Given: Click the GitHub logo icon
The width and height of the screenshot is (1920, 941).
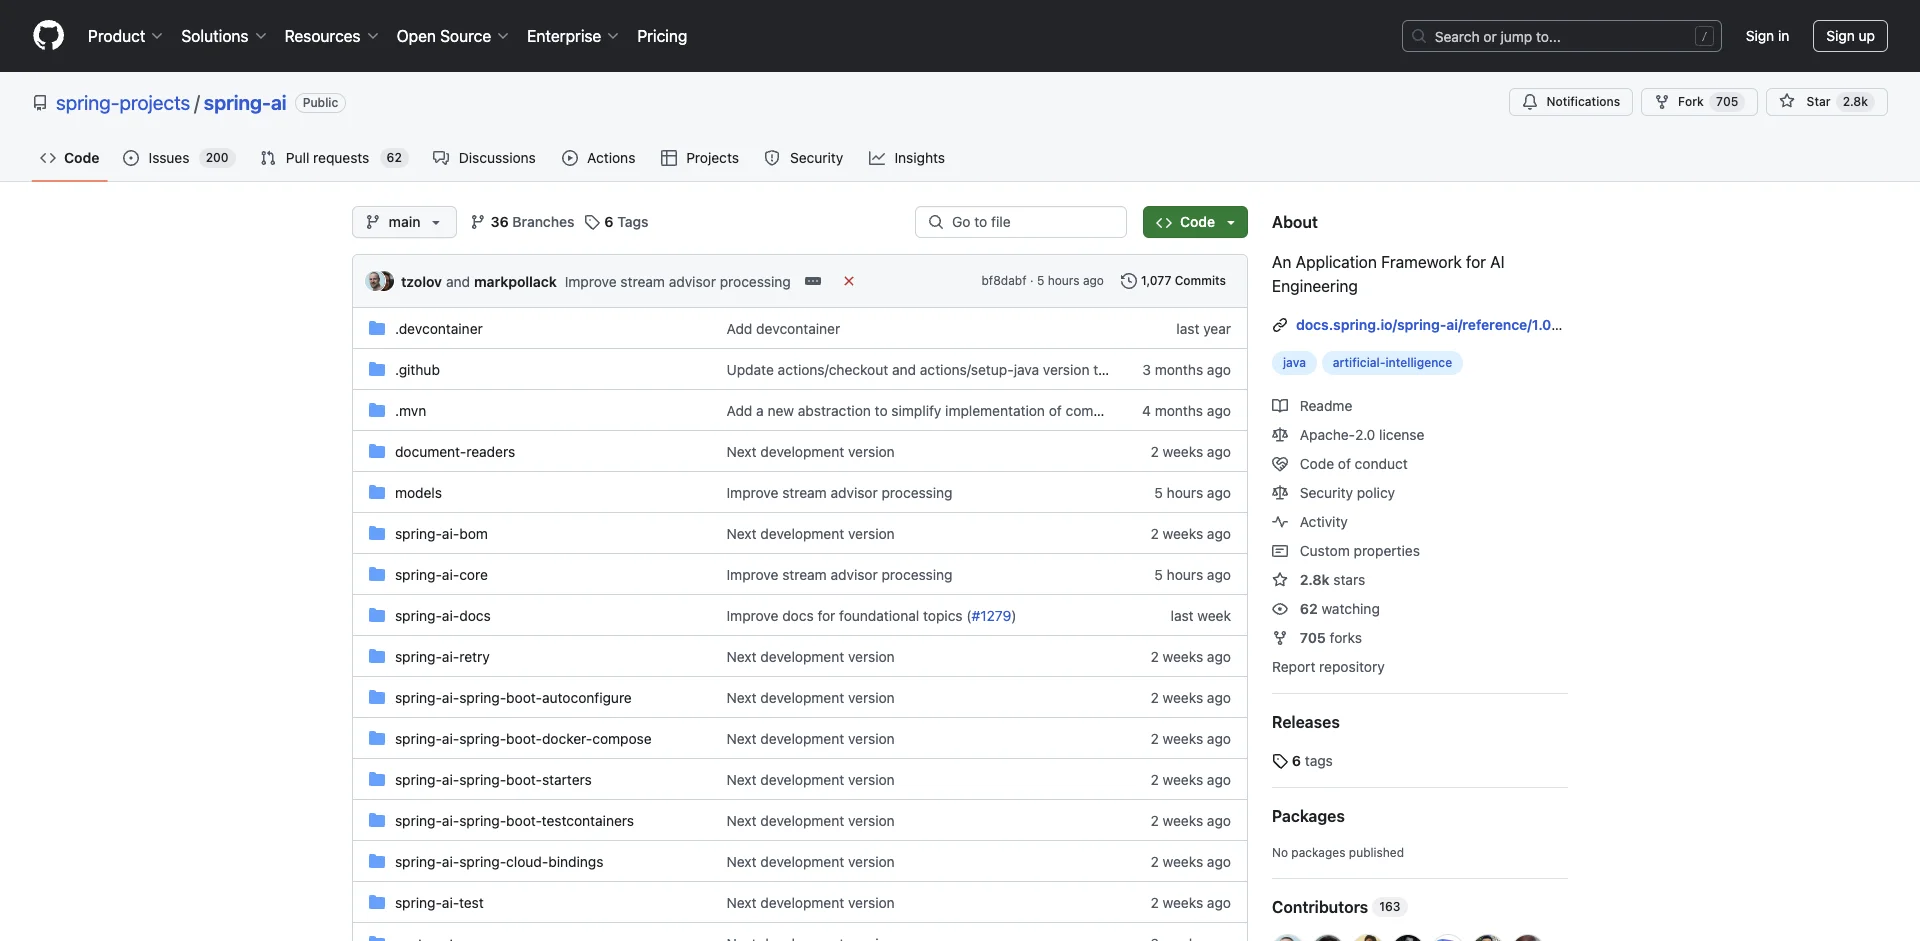Looking at the screenshot, I should point(48,36).
